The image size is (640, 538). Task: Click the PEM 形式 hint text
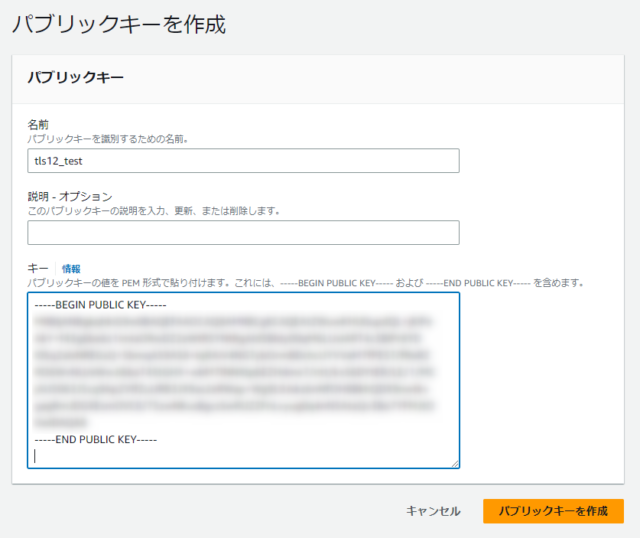click(x=306, y=283)
